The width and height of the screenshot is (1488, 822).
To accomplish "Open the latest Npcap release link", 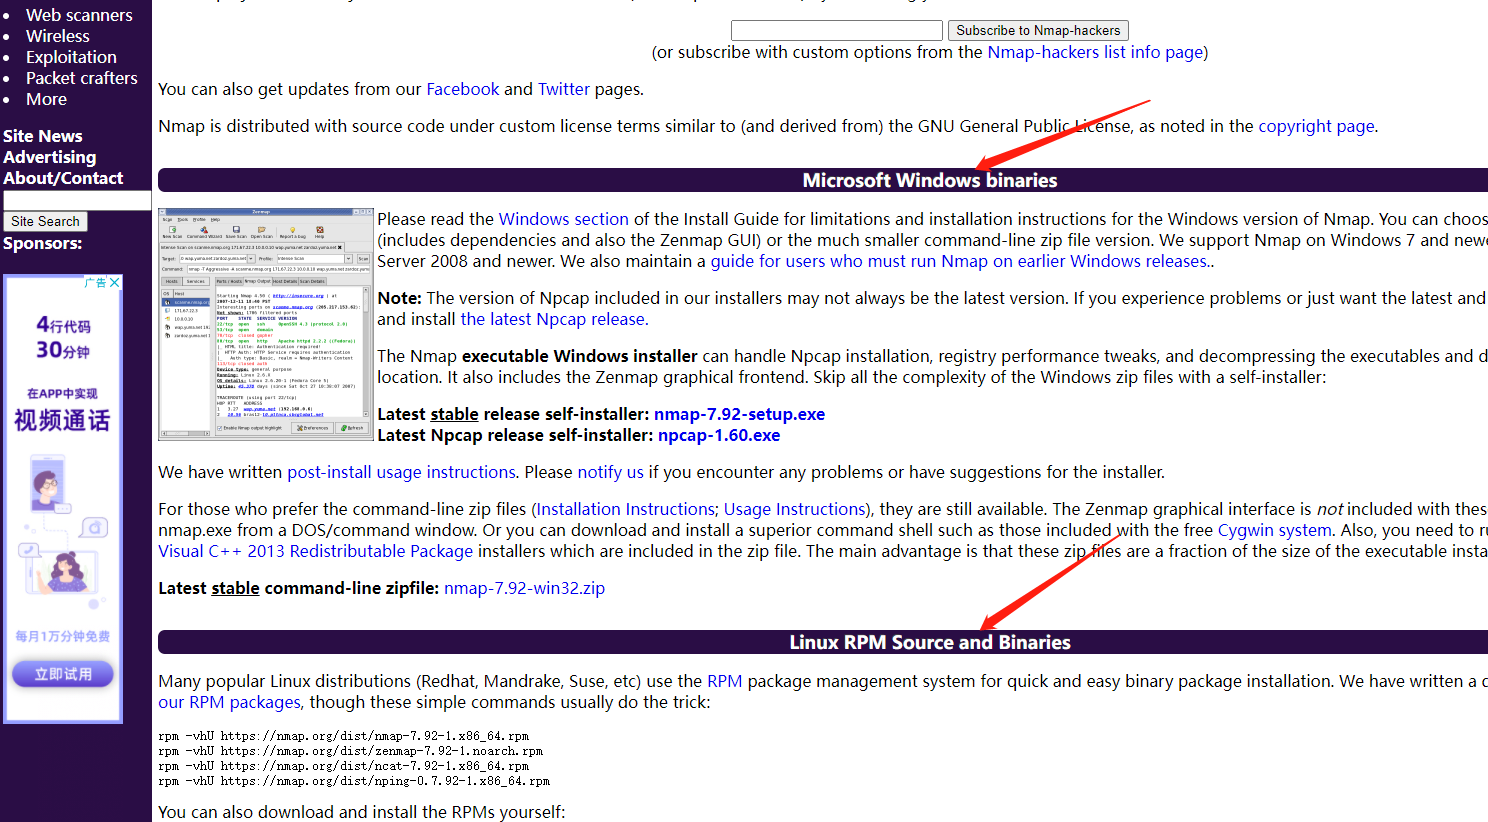I will click(x=553, y=319).
